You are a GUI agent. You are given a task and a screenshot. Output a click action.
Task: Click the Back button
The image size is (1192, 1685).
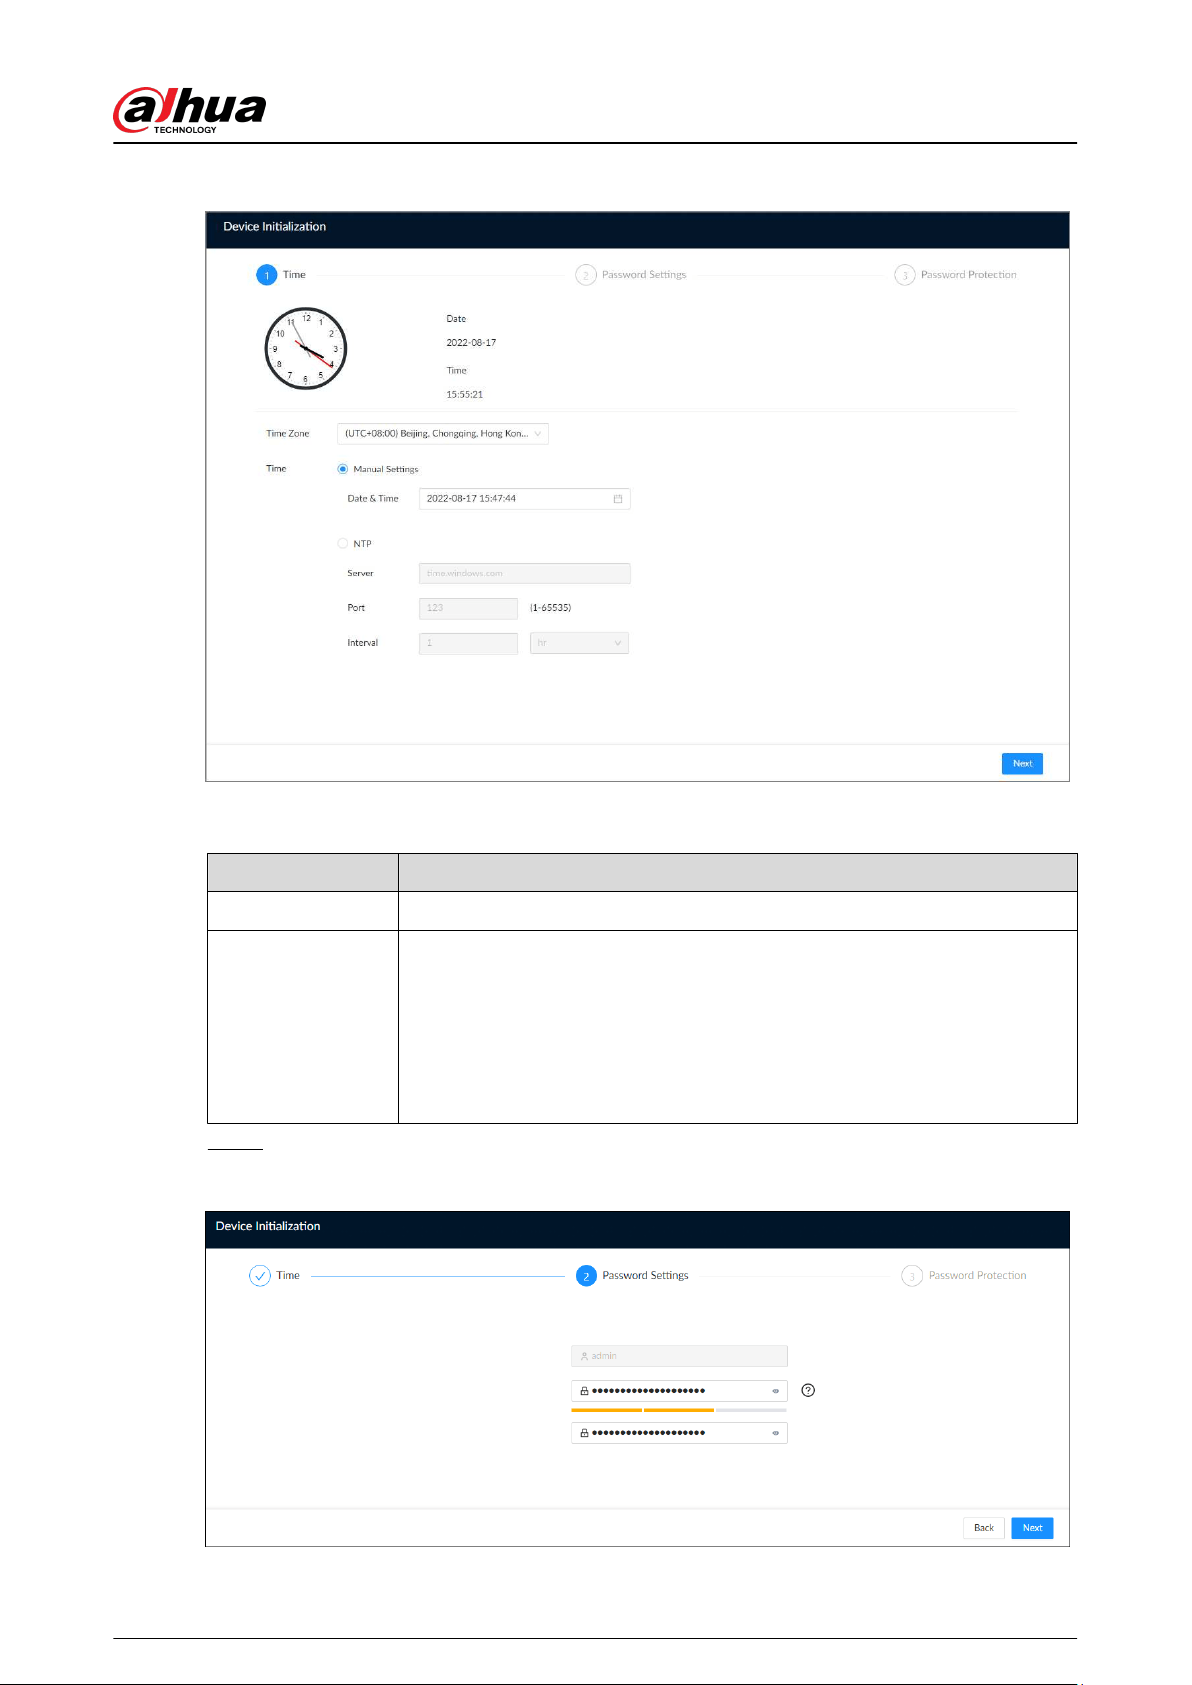[984, 1528]
